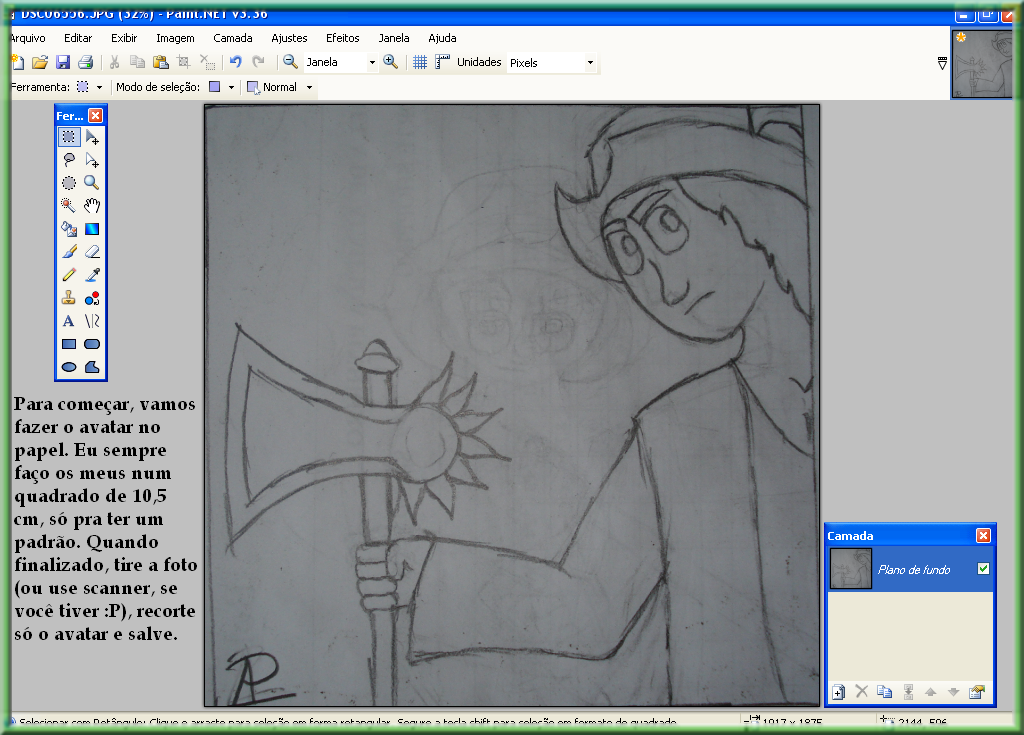
Task: Toggle visibility of Plano de fundo layer
Action: (983, 569)
